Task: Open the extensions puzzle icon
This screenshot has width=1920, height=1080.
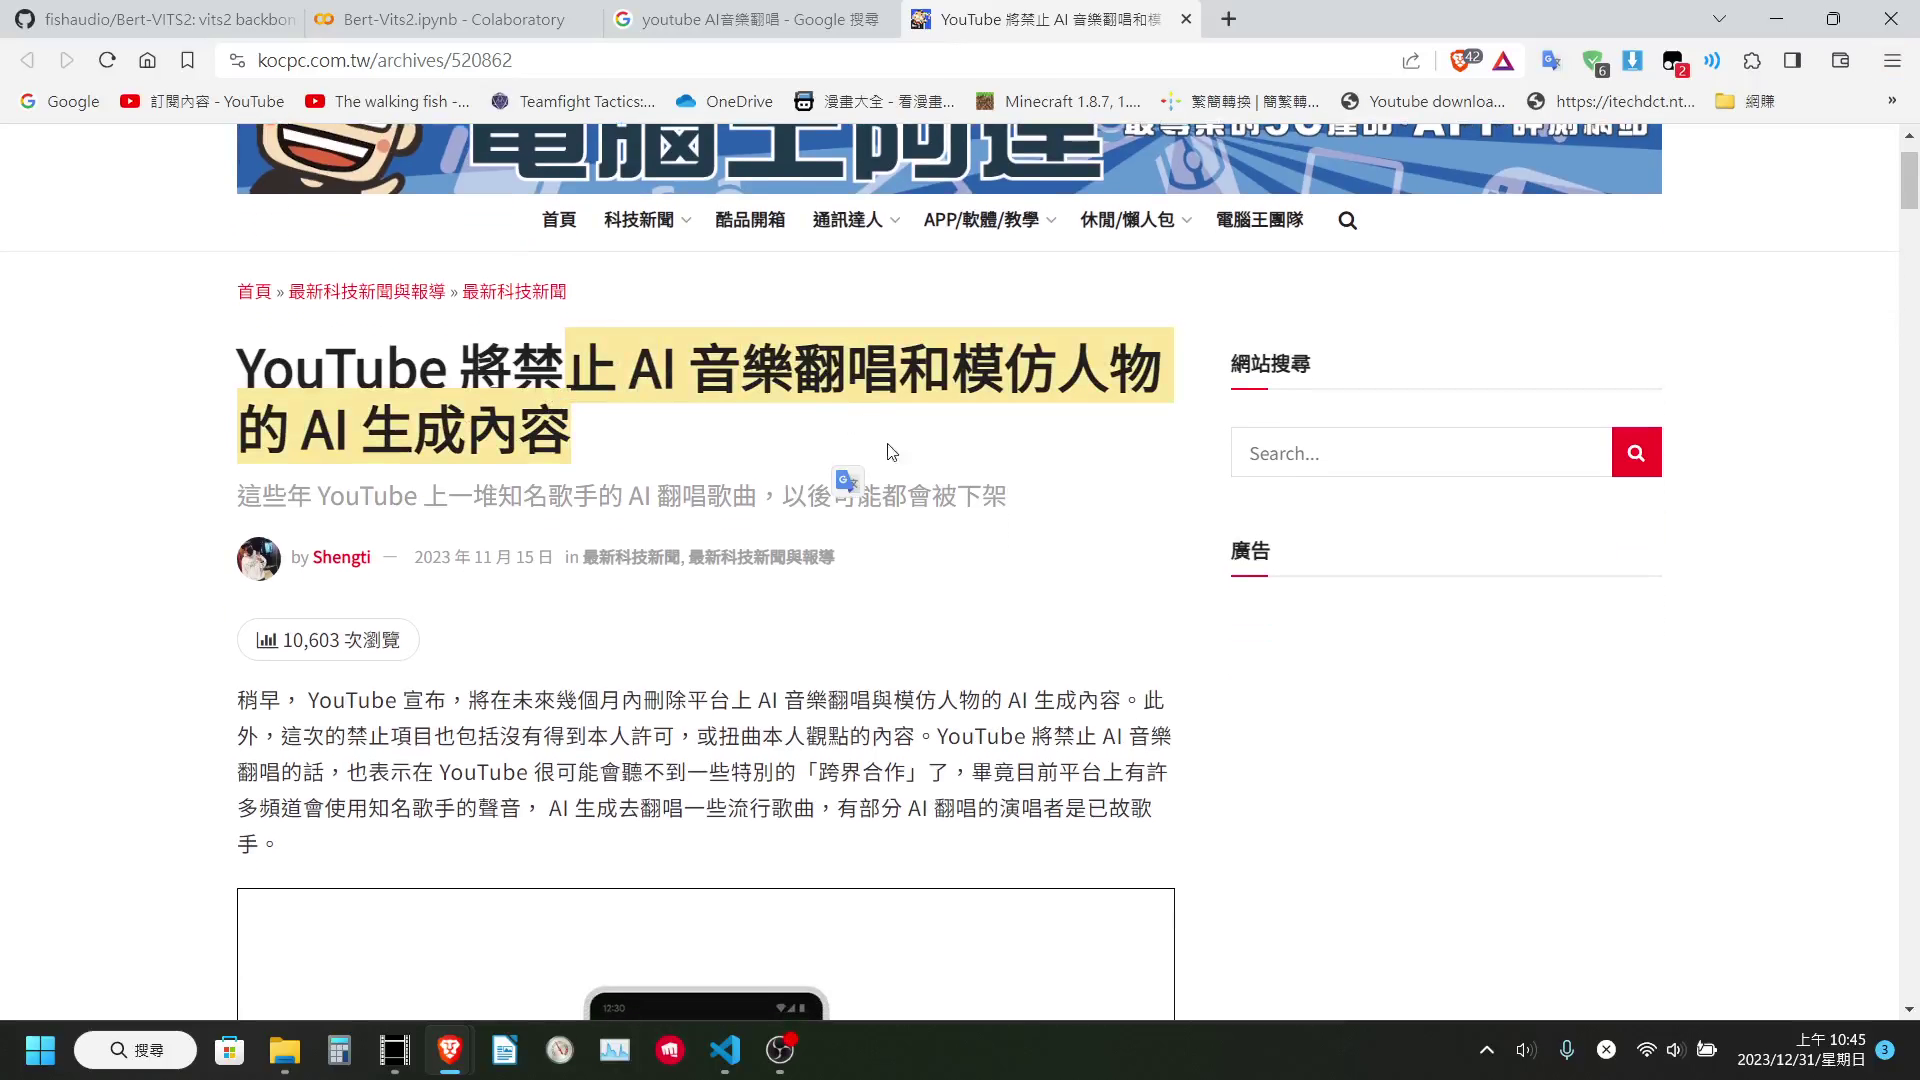Action: tap(1752, 61)
